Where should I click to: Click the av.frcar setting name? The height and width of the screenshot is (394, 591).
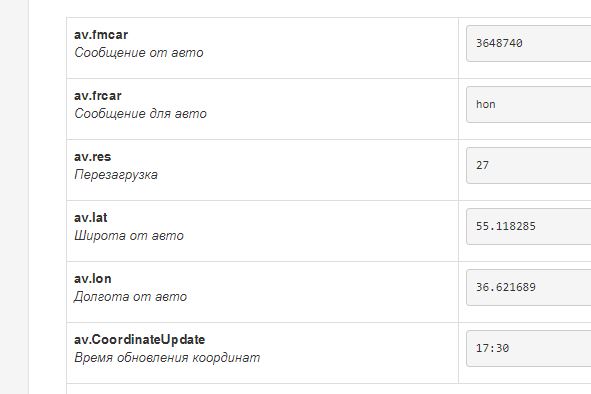(98, 96)
